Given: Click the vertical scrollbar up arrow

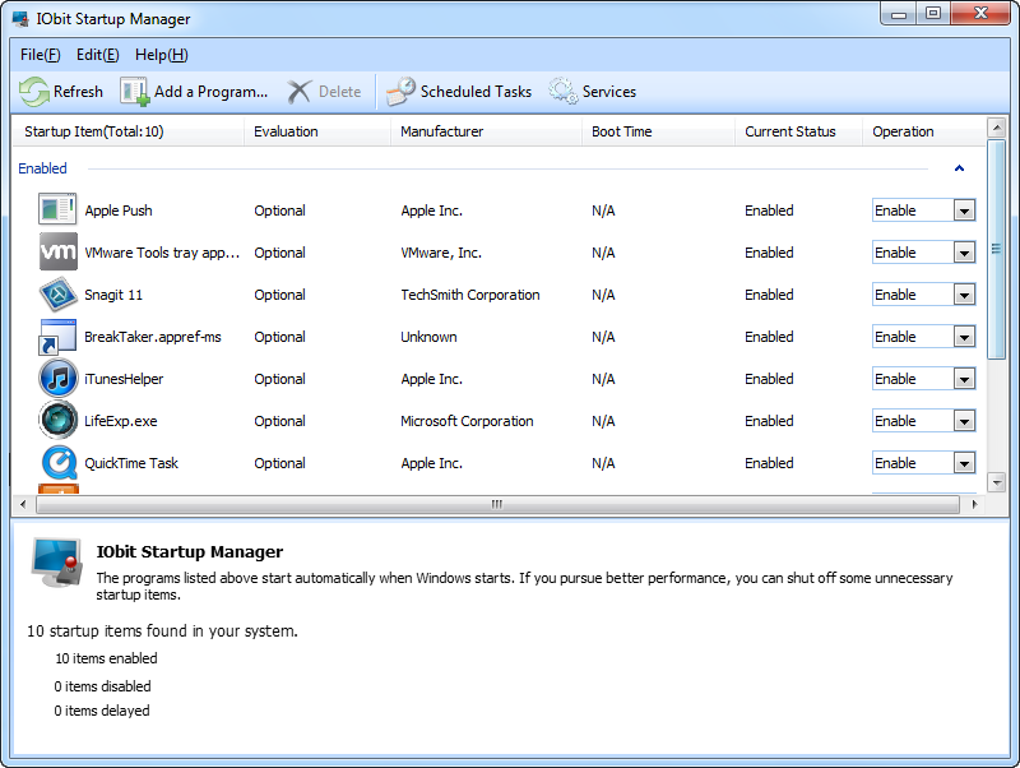Looking at the screenshot, I should [x=996, y=127].
